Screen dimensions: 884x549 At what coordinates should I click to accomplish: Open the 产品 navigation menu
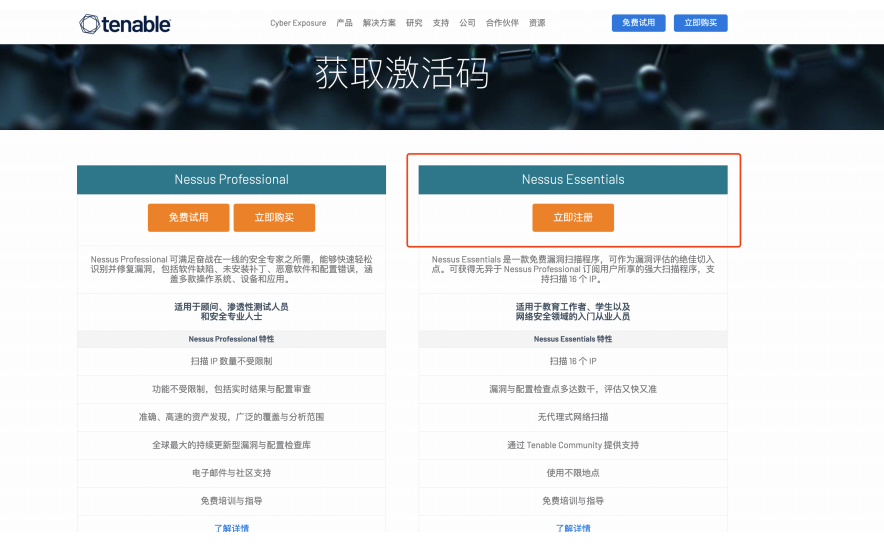344,23
